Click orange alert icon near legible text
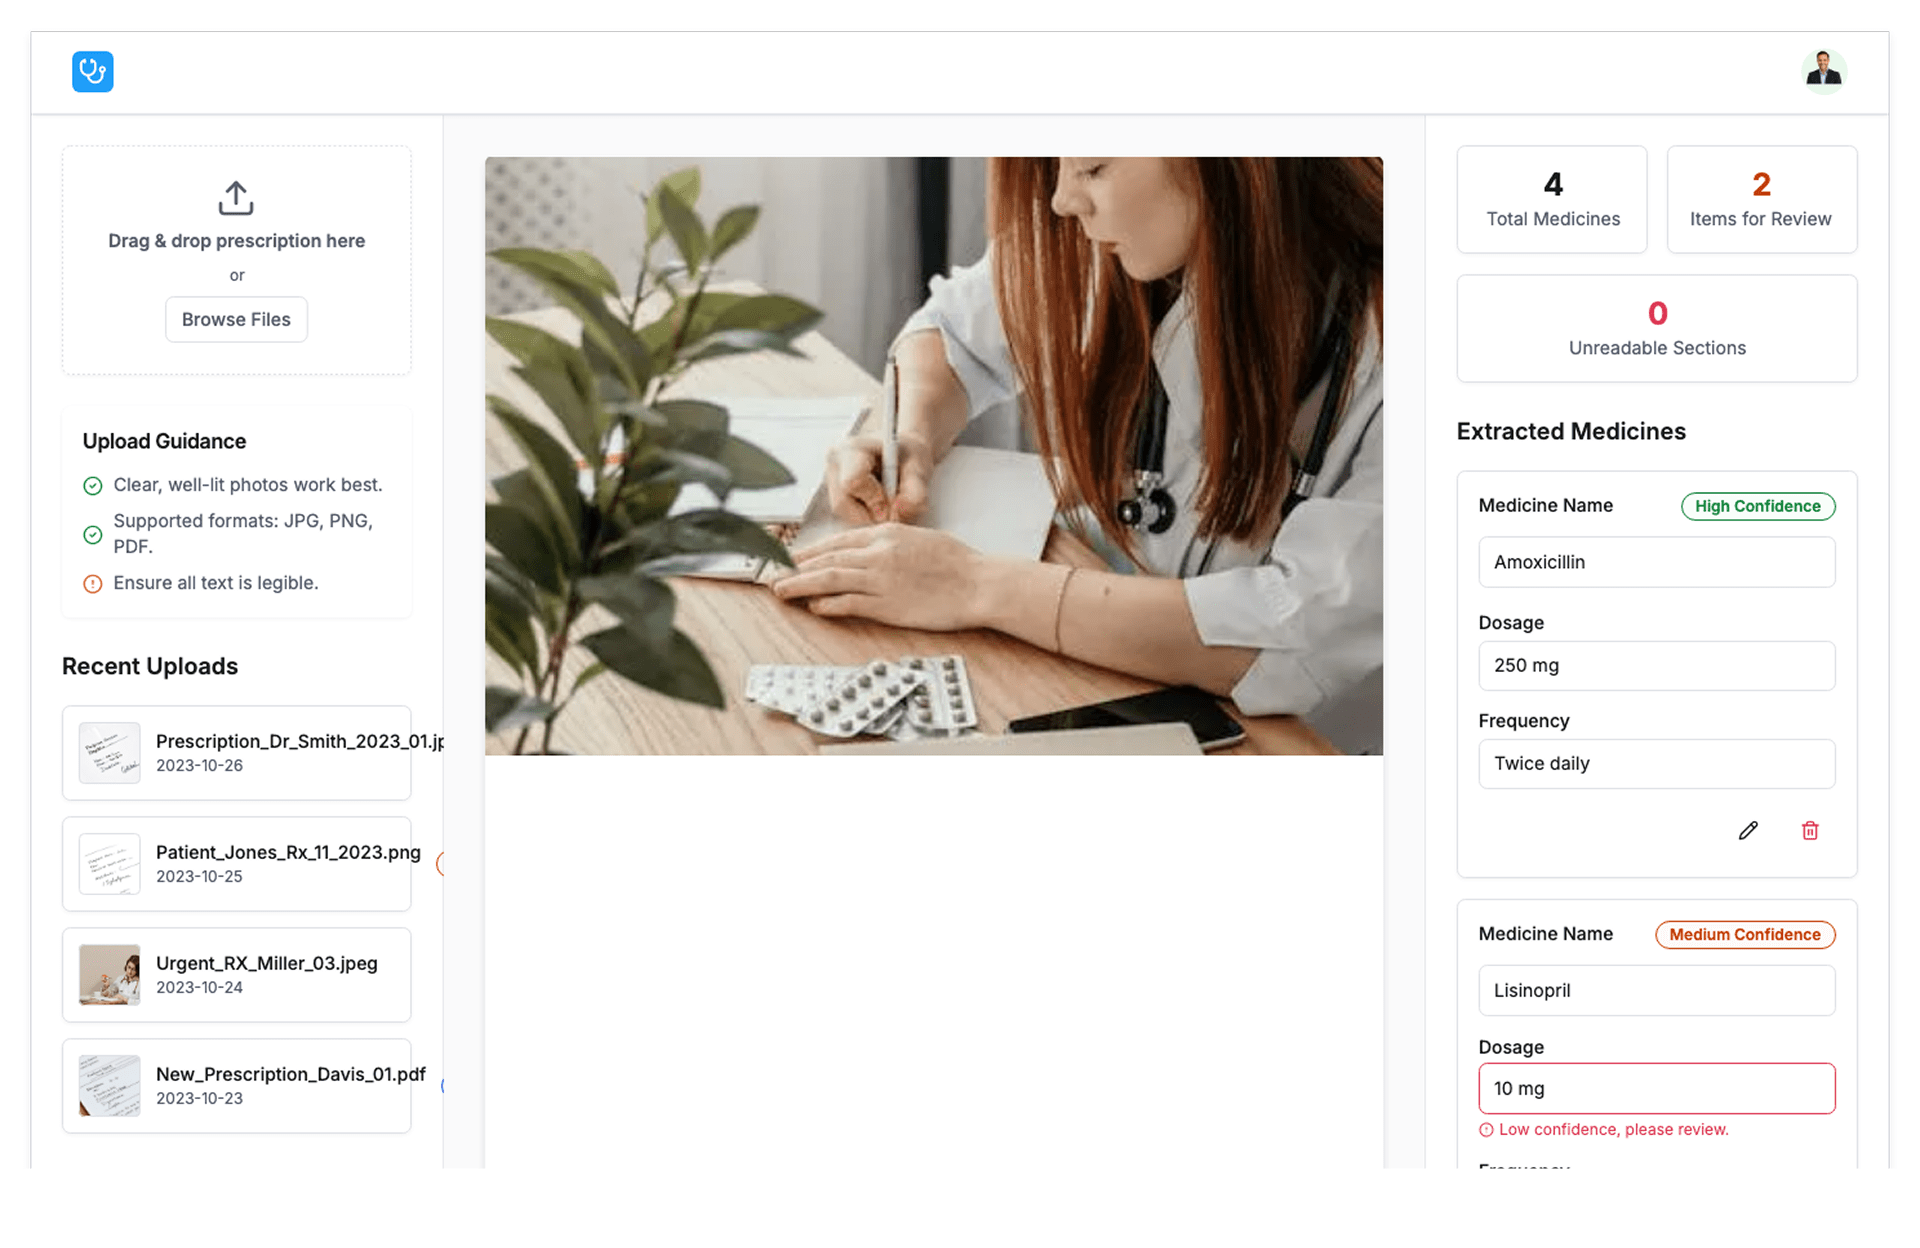 pos(92,584)
